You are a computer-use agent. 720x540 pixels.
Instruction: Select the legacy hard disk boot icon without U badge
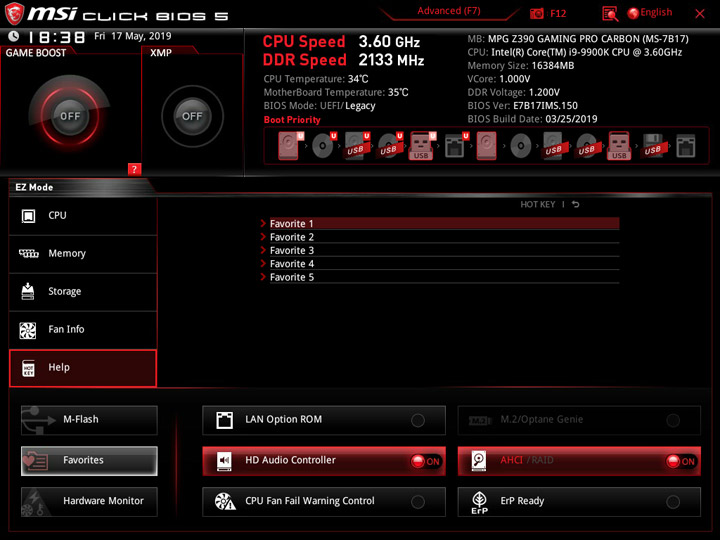point(486,146)
